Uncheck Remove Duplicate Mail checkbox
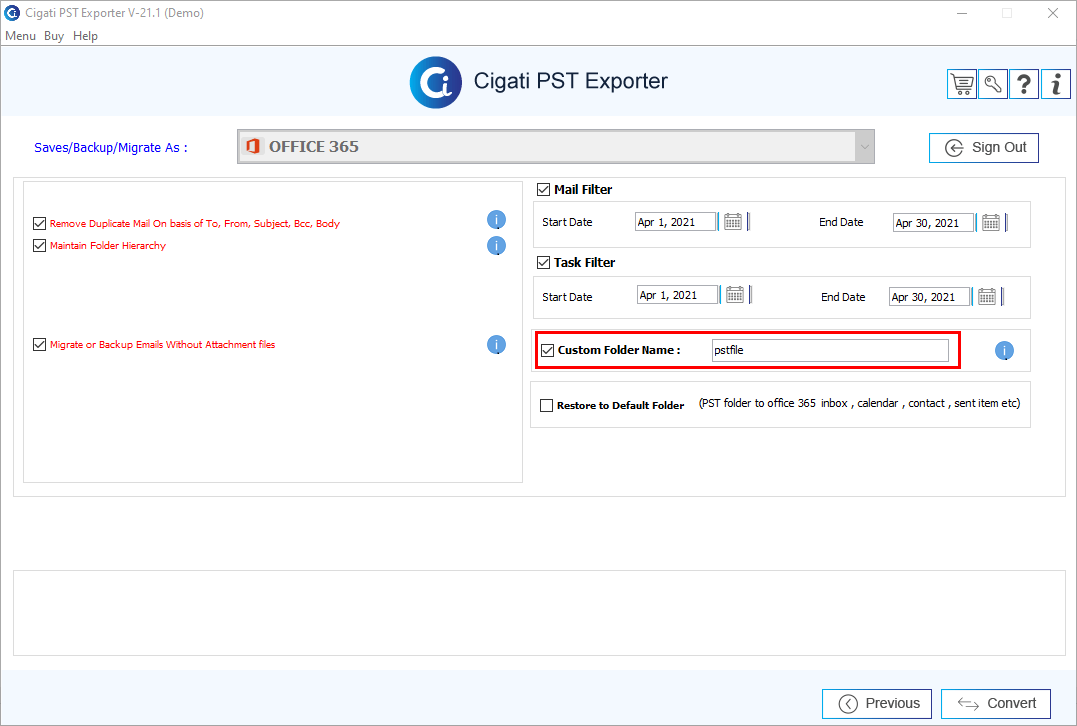The height and width of the screenshot is (726, 1077). tap(39, 223)
